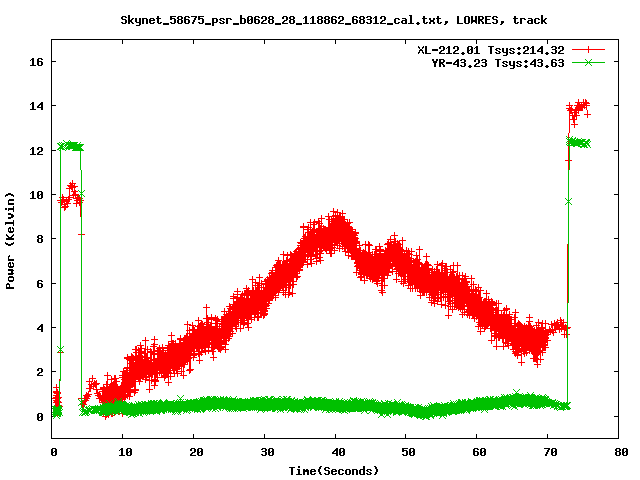Click the x-axis tick label 50
Screen dimensions: 640x480
[409, 452]
